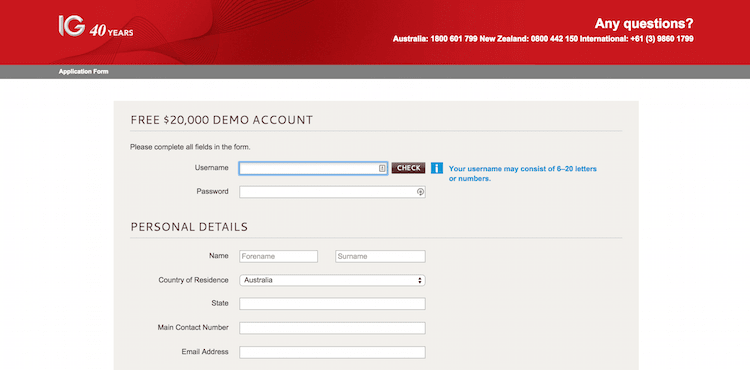750x370 pixels.
Task: Click the 'State' label
Action: pyautogui.click(x=220, y=303)
